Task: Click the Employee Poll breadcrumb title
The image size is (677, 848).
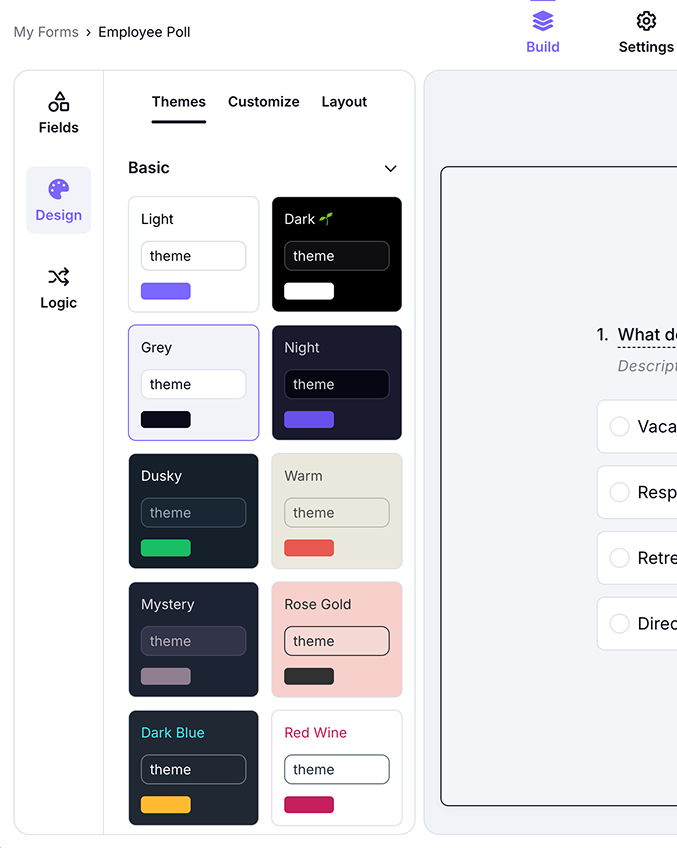Action: [x=144, y=32]
